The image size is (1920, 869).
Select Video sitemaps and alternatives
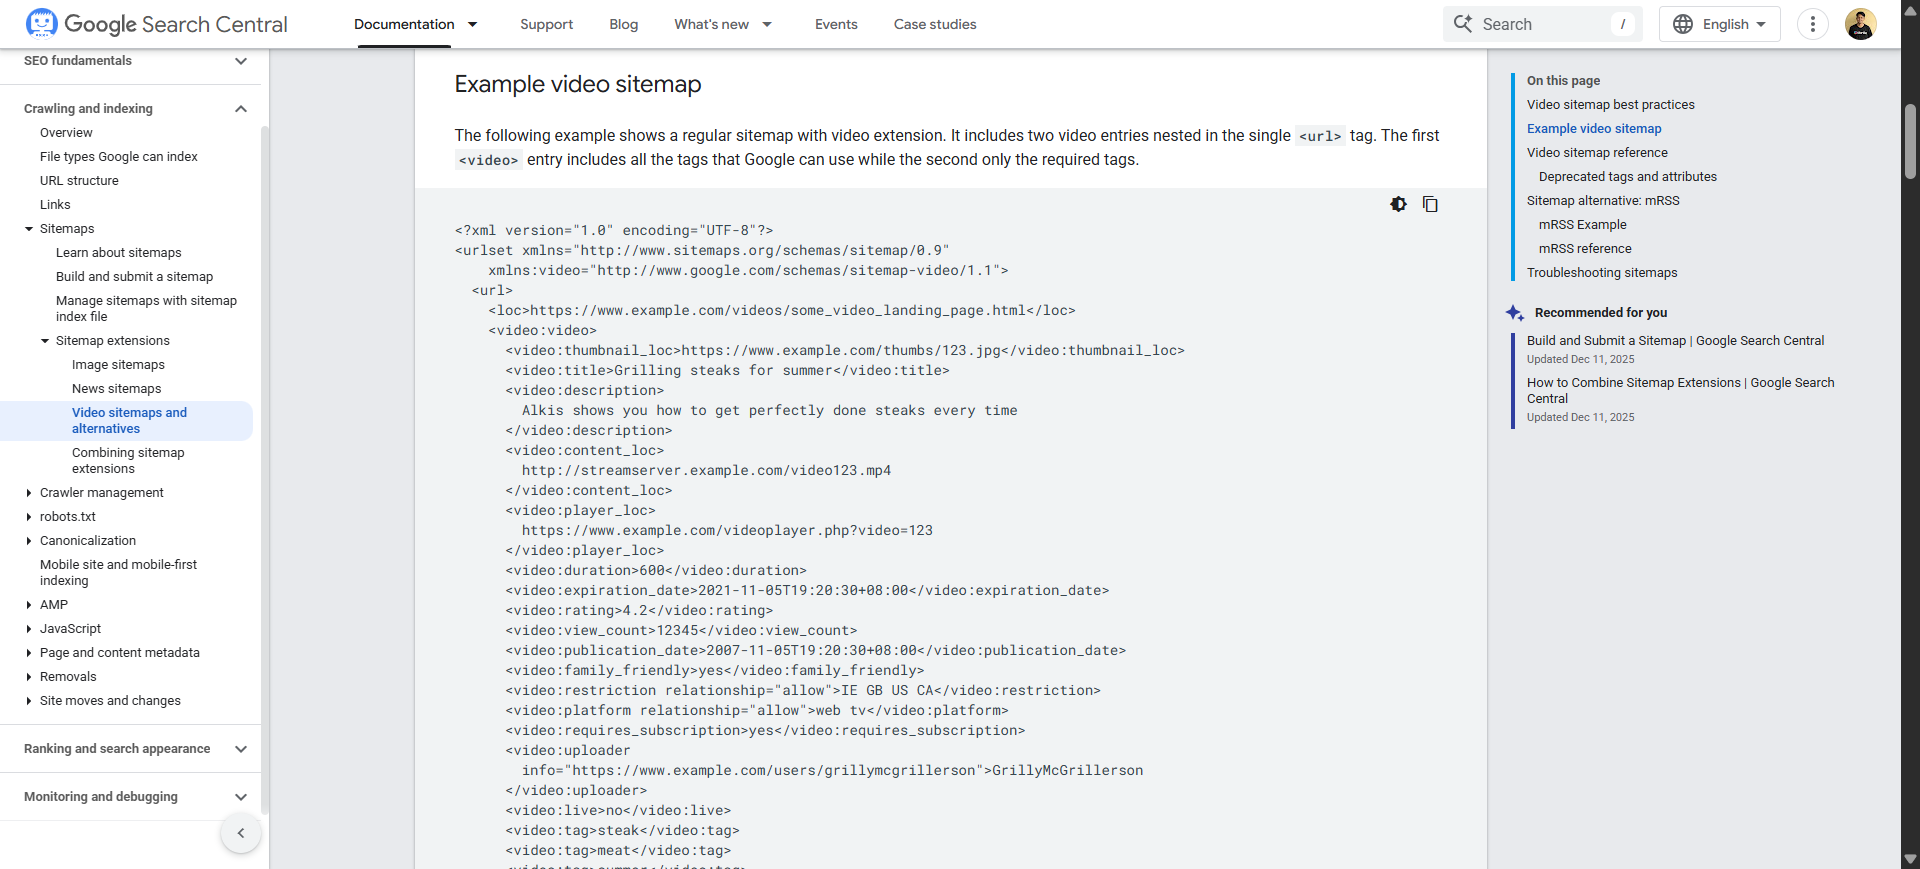(129, 421)
